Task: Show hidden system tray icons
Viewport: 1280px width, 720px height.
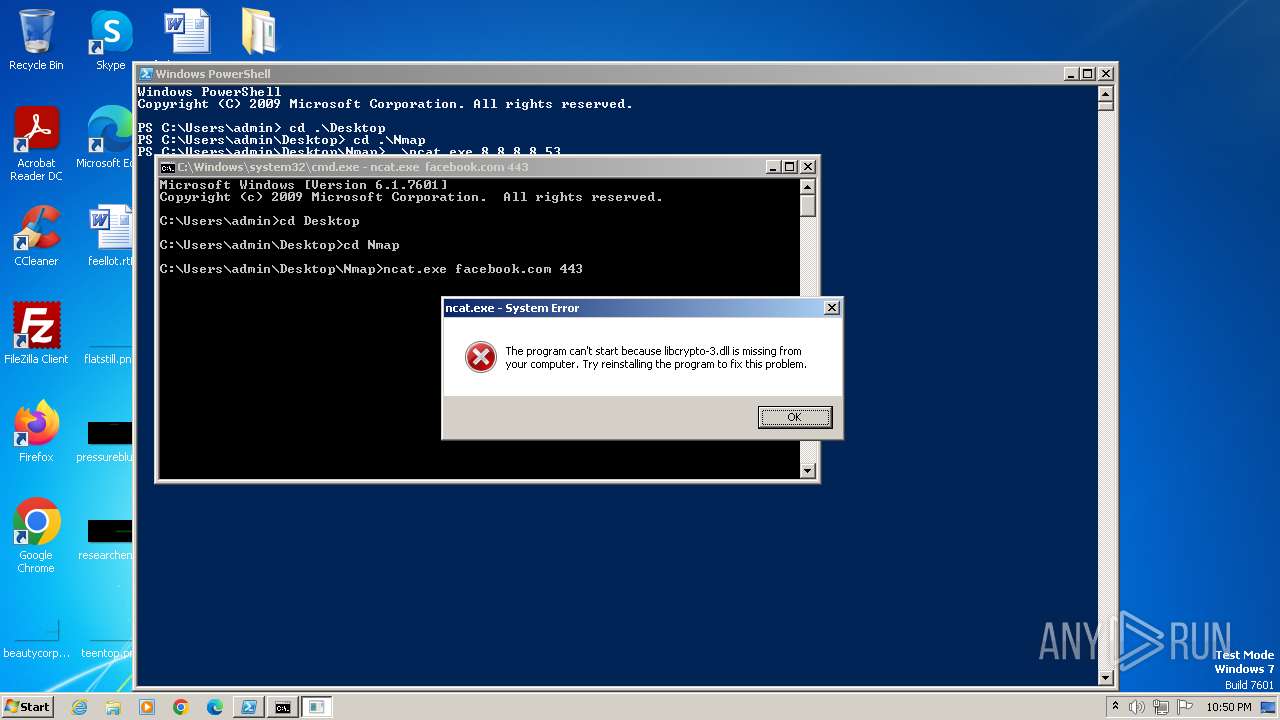Action: tap(1115, 707)
